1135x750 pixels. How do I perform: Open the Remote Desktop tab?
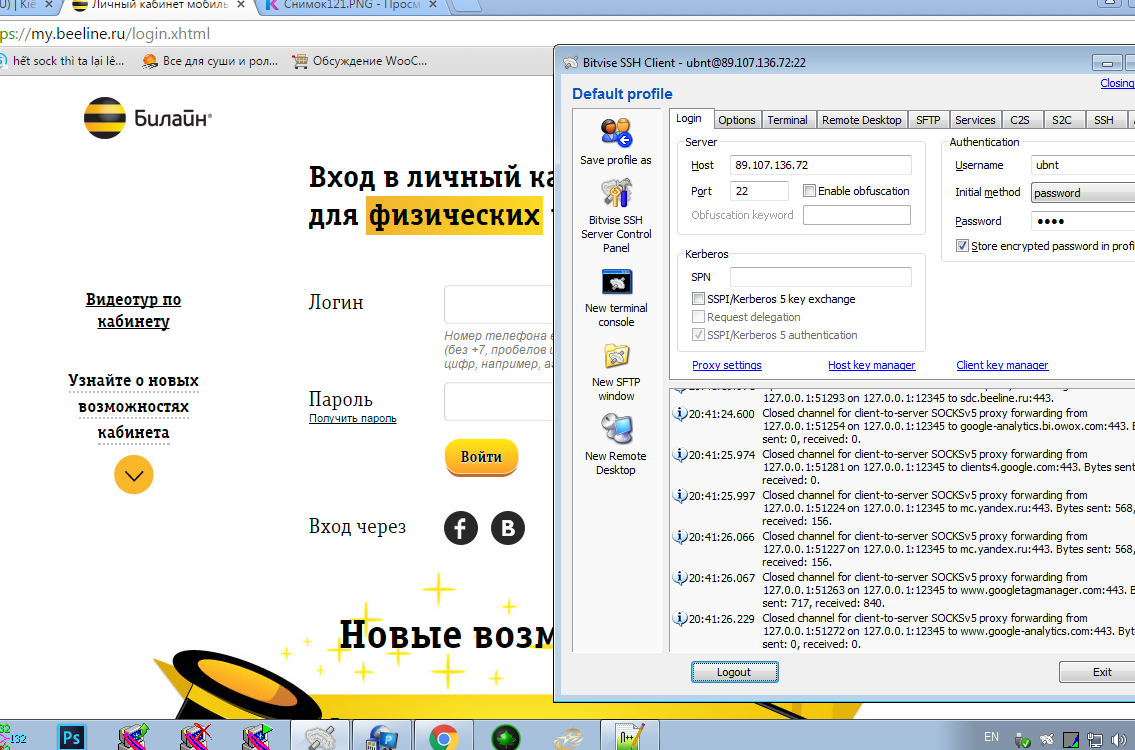[862, 120]
